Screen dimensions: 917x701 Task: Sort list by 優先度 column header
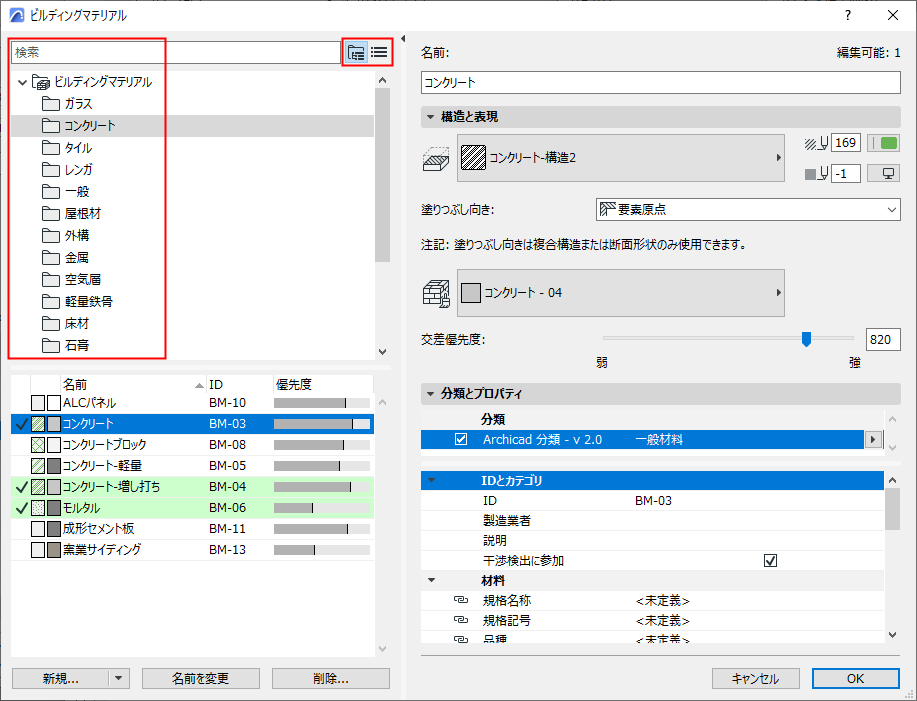tap(323, 385)
